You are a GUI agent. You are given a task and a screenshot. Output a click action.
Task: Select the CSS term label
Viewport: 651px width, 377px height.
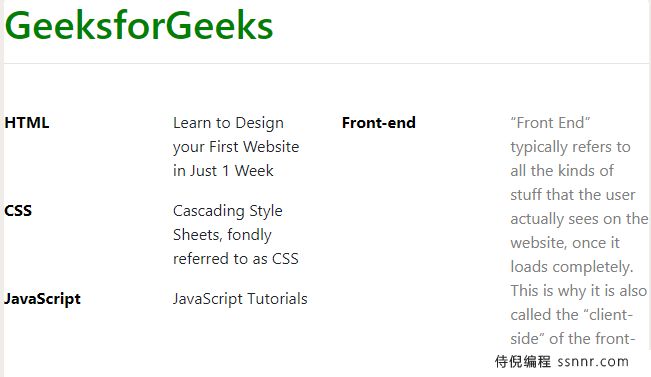(18, 211)
